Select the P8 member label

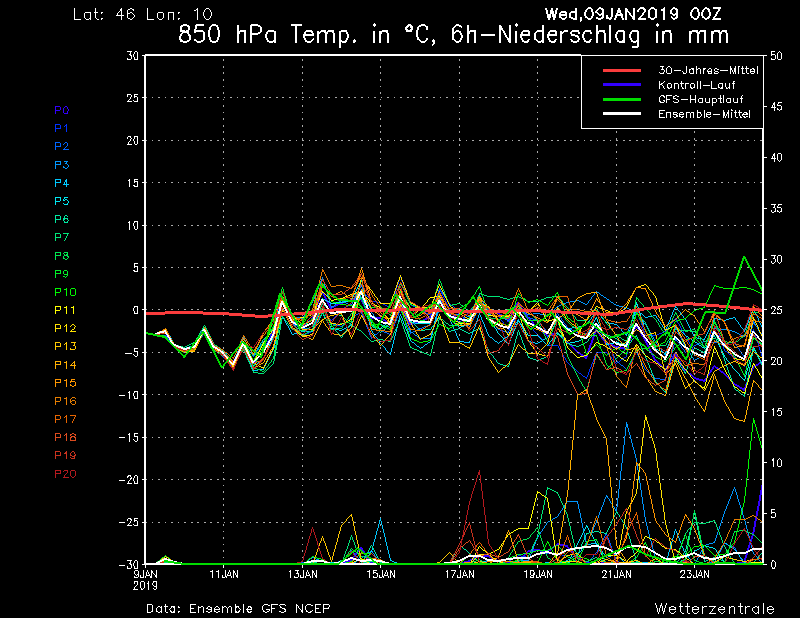(x=62, y=256)
